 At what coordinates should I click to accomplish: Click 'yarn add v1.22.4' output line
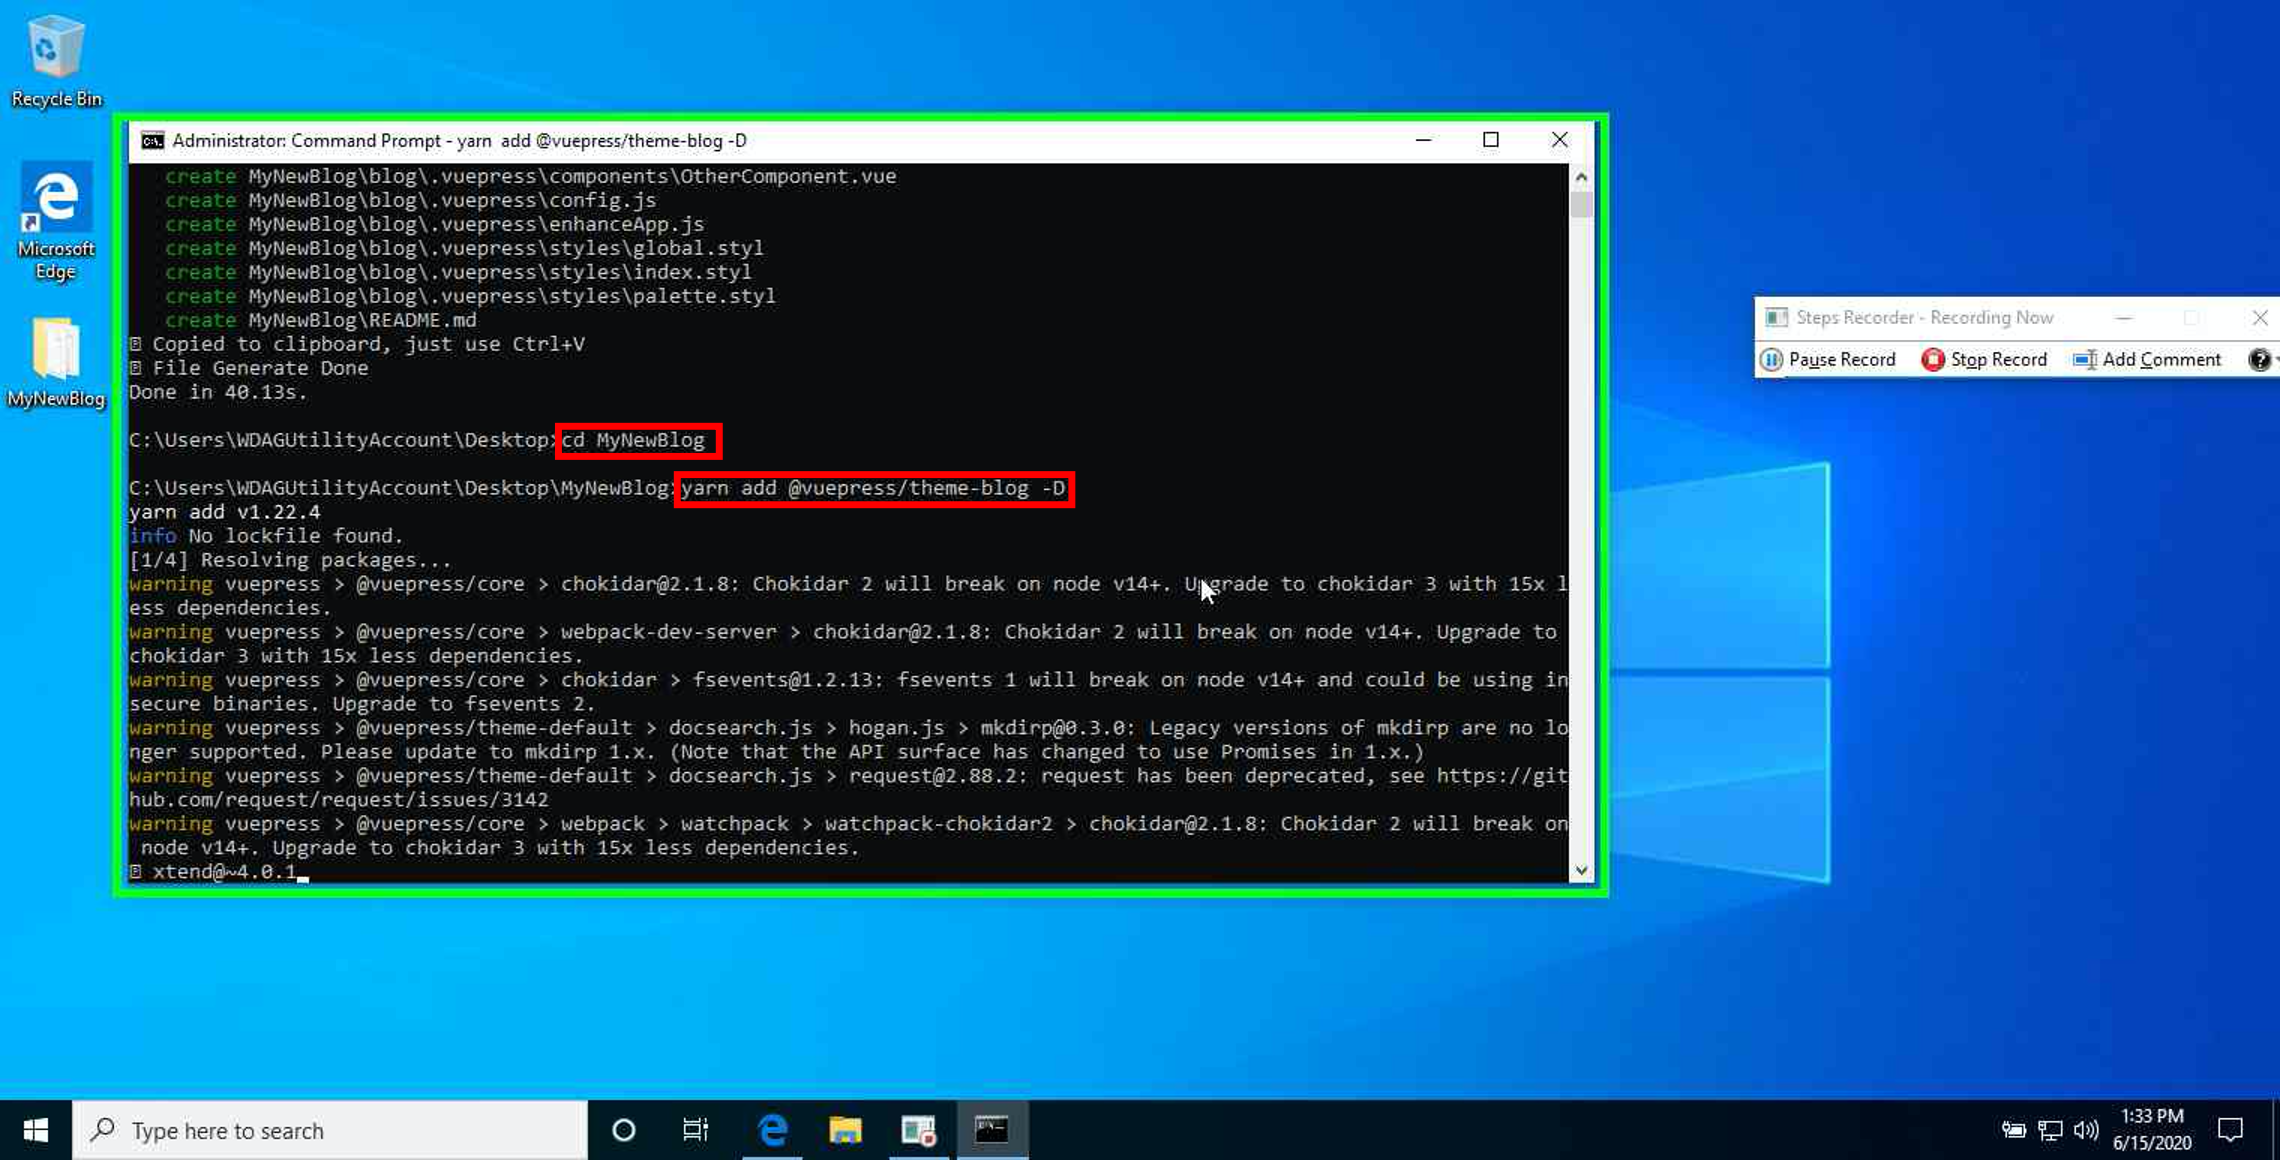225,512
